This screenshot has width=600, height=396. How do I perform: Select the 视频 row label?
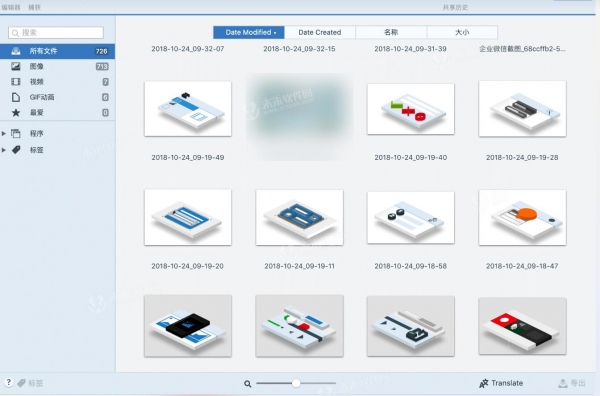(x=36, y=81)
